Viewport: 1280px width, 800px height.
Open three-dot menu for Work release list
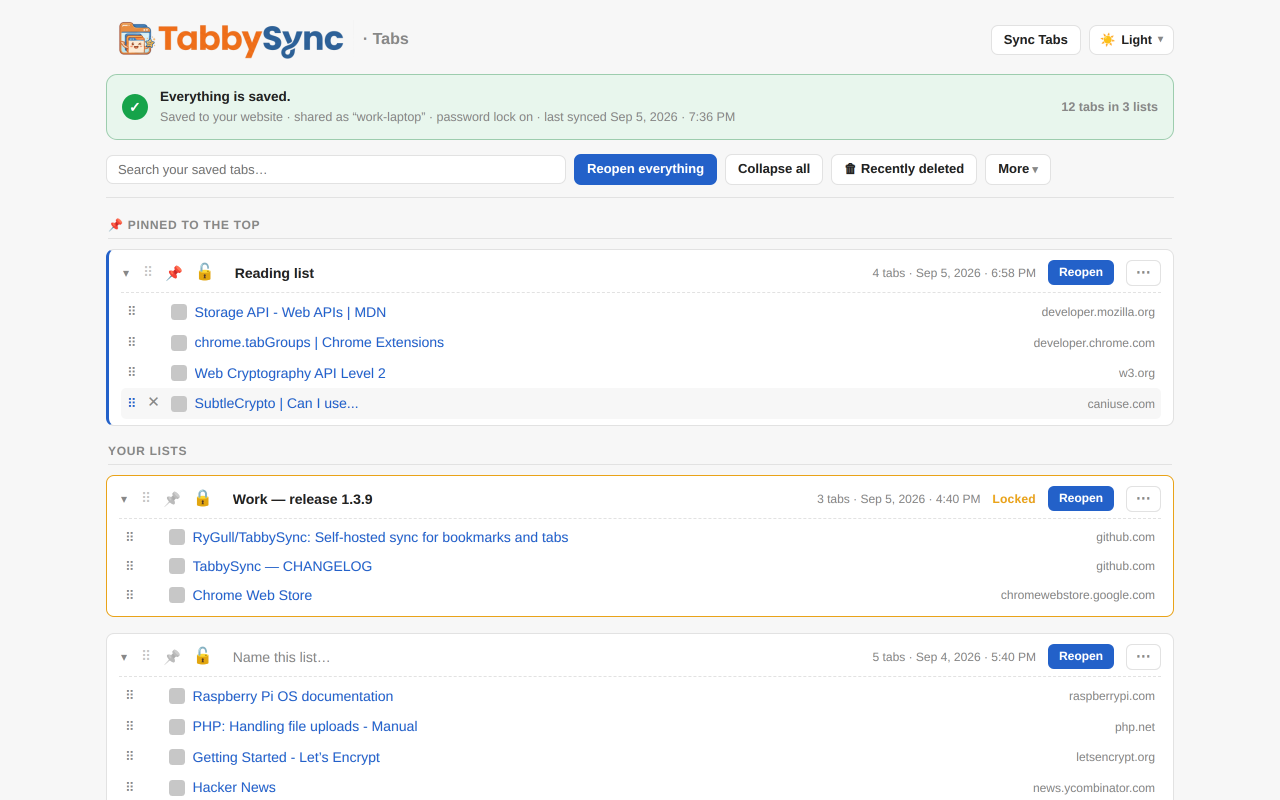tap(1143, 498)
